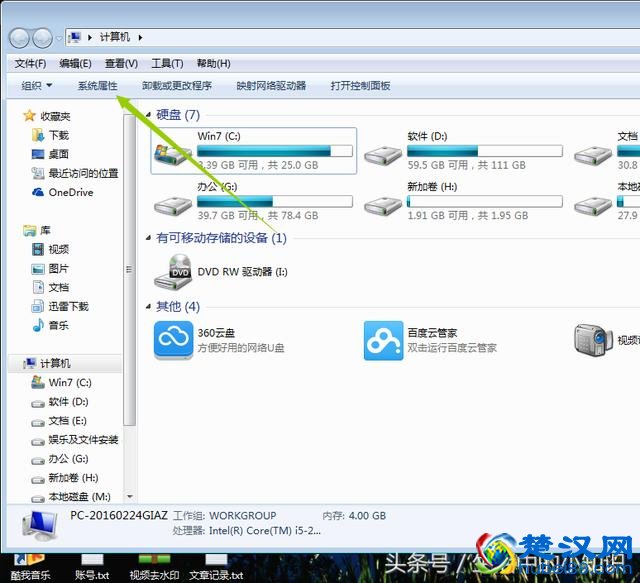This screenshot has width=640, height=583.
Task: Open the 组织 dropdown menu
Action: [x=37, y=86]
